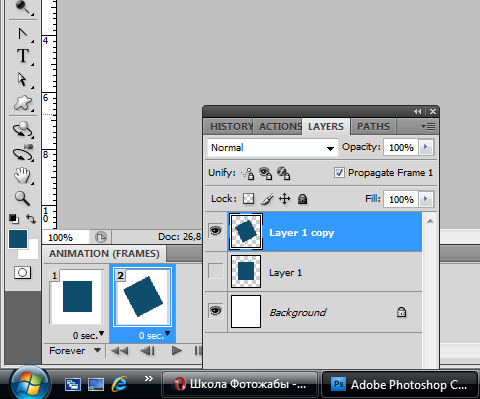Screen dimensions: 480x399
Task: Click the Fill 100% field
Action: (401, 199)
